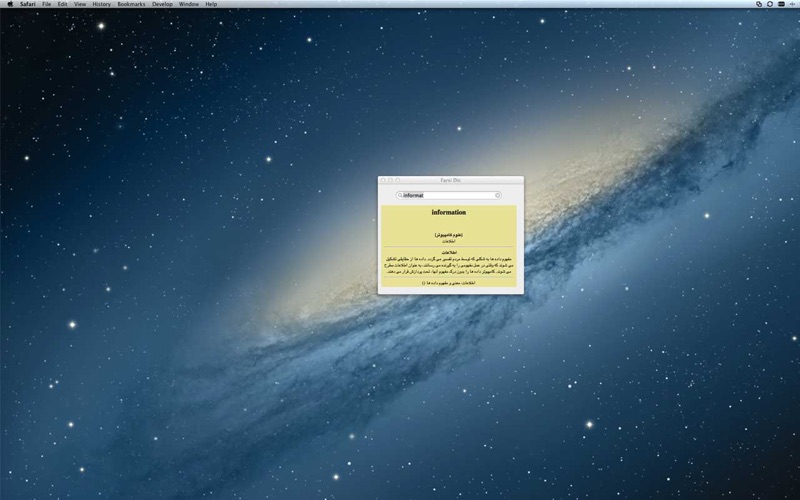Click the overlapping squares menu bar icon

(759, 4)
